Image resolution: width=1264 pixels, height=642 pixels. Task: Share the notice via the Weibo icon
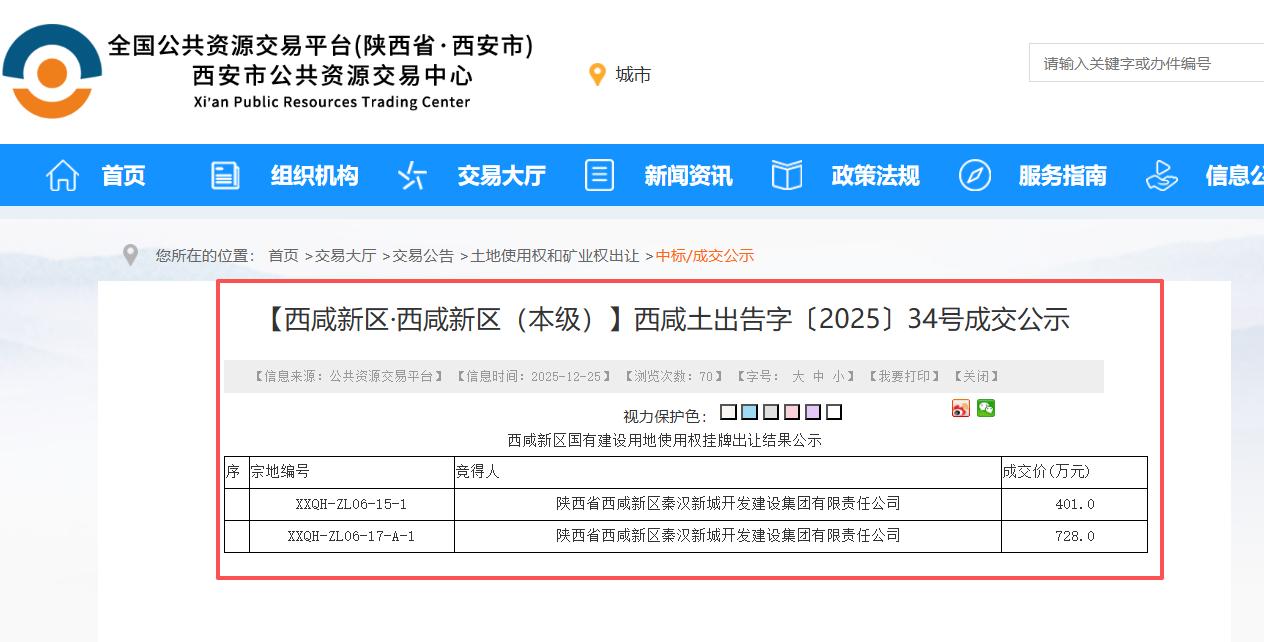coord(959,409)
